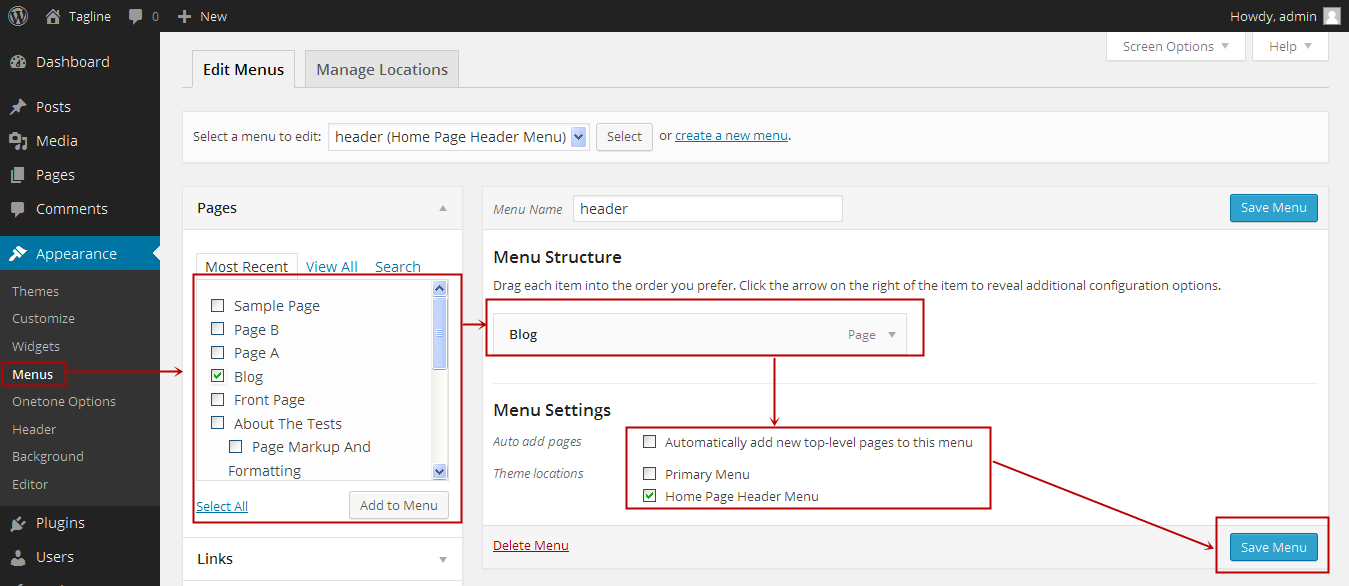Check automatically add new top-level pages
This screenshot has height=586, width=1349.
click(650, 442)
